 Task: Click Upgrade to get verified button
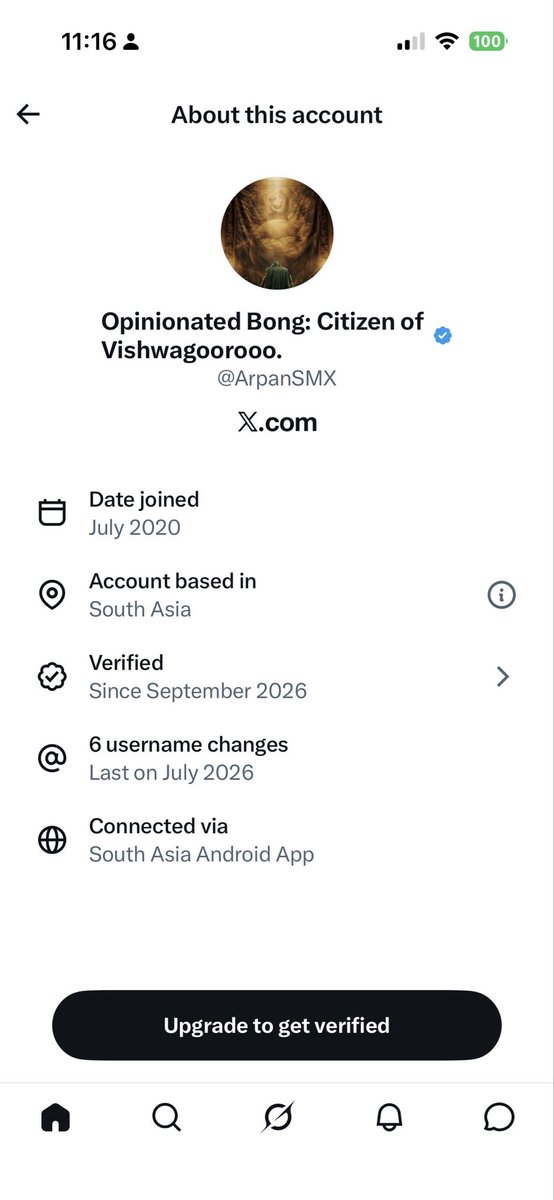point(277,1025)
